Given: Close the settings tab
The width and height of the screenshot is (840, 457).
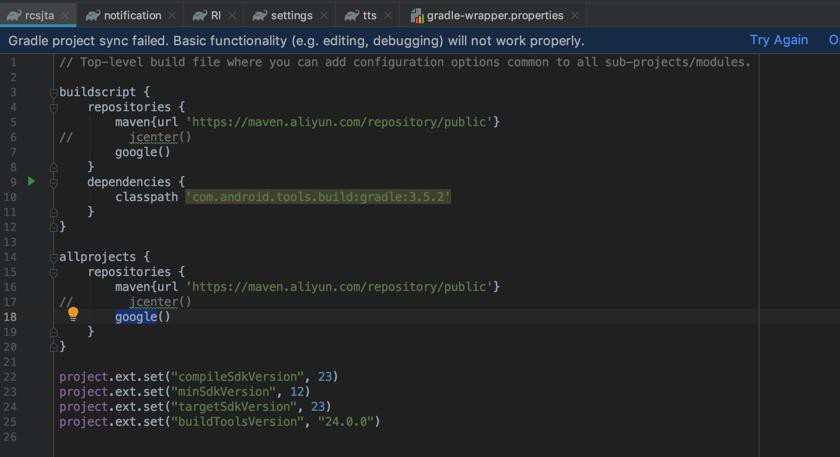Looking at the screenshot, I should click(324, 16).
